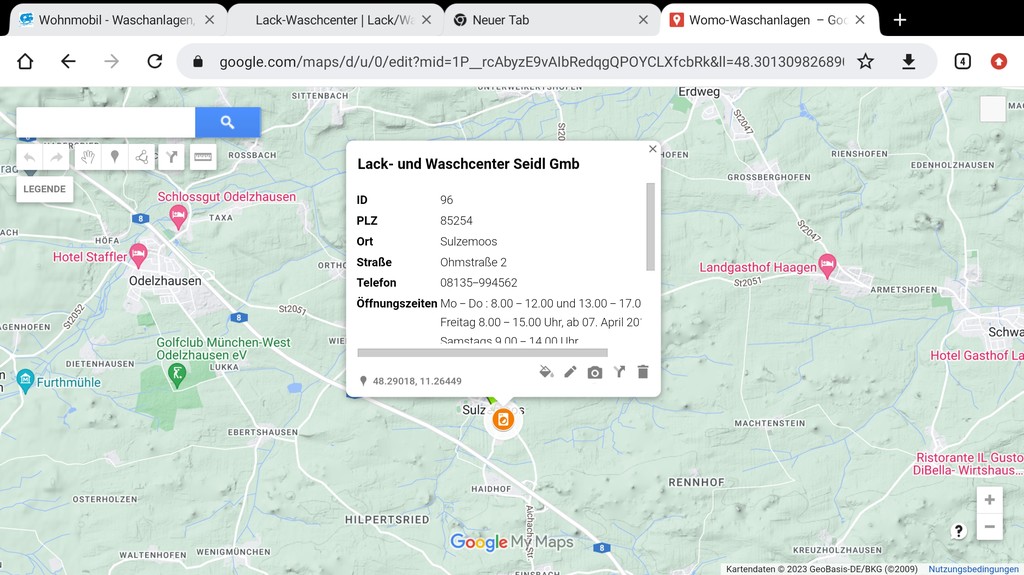Open a new browser tab
This screenshot has width=1024, height=575.
tap(899, 20)
